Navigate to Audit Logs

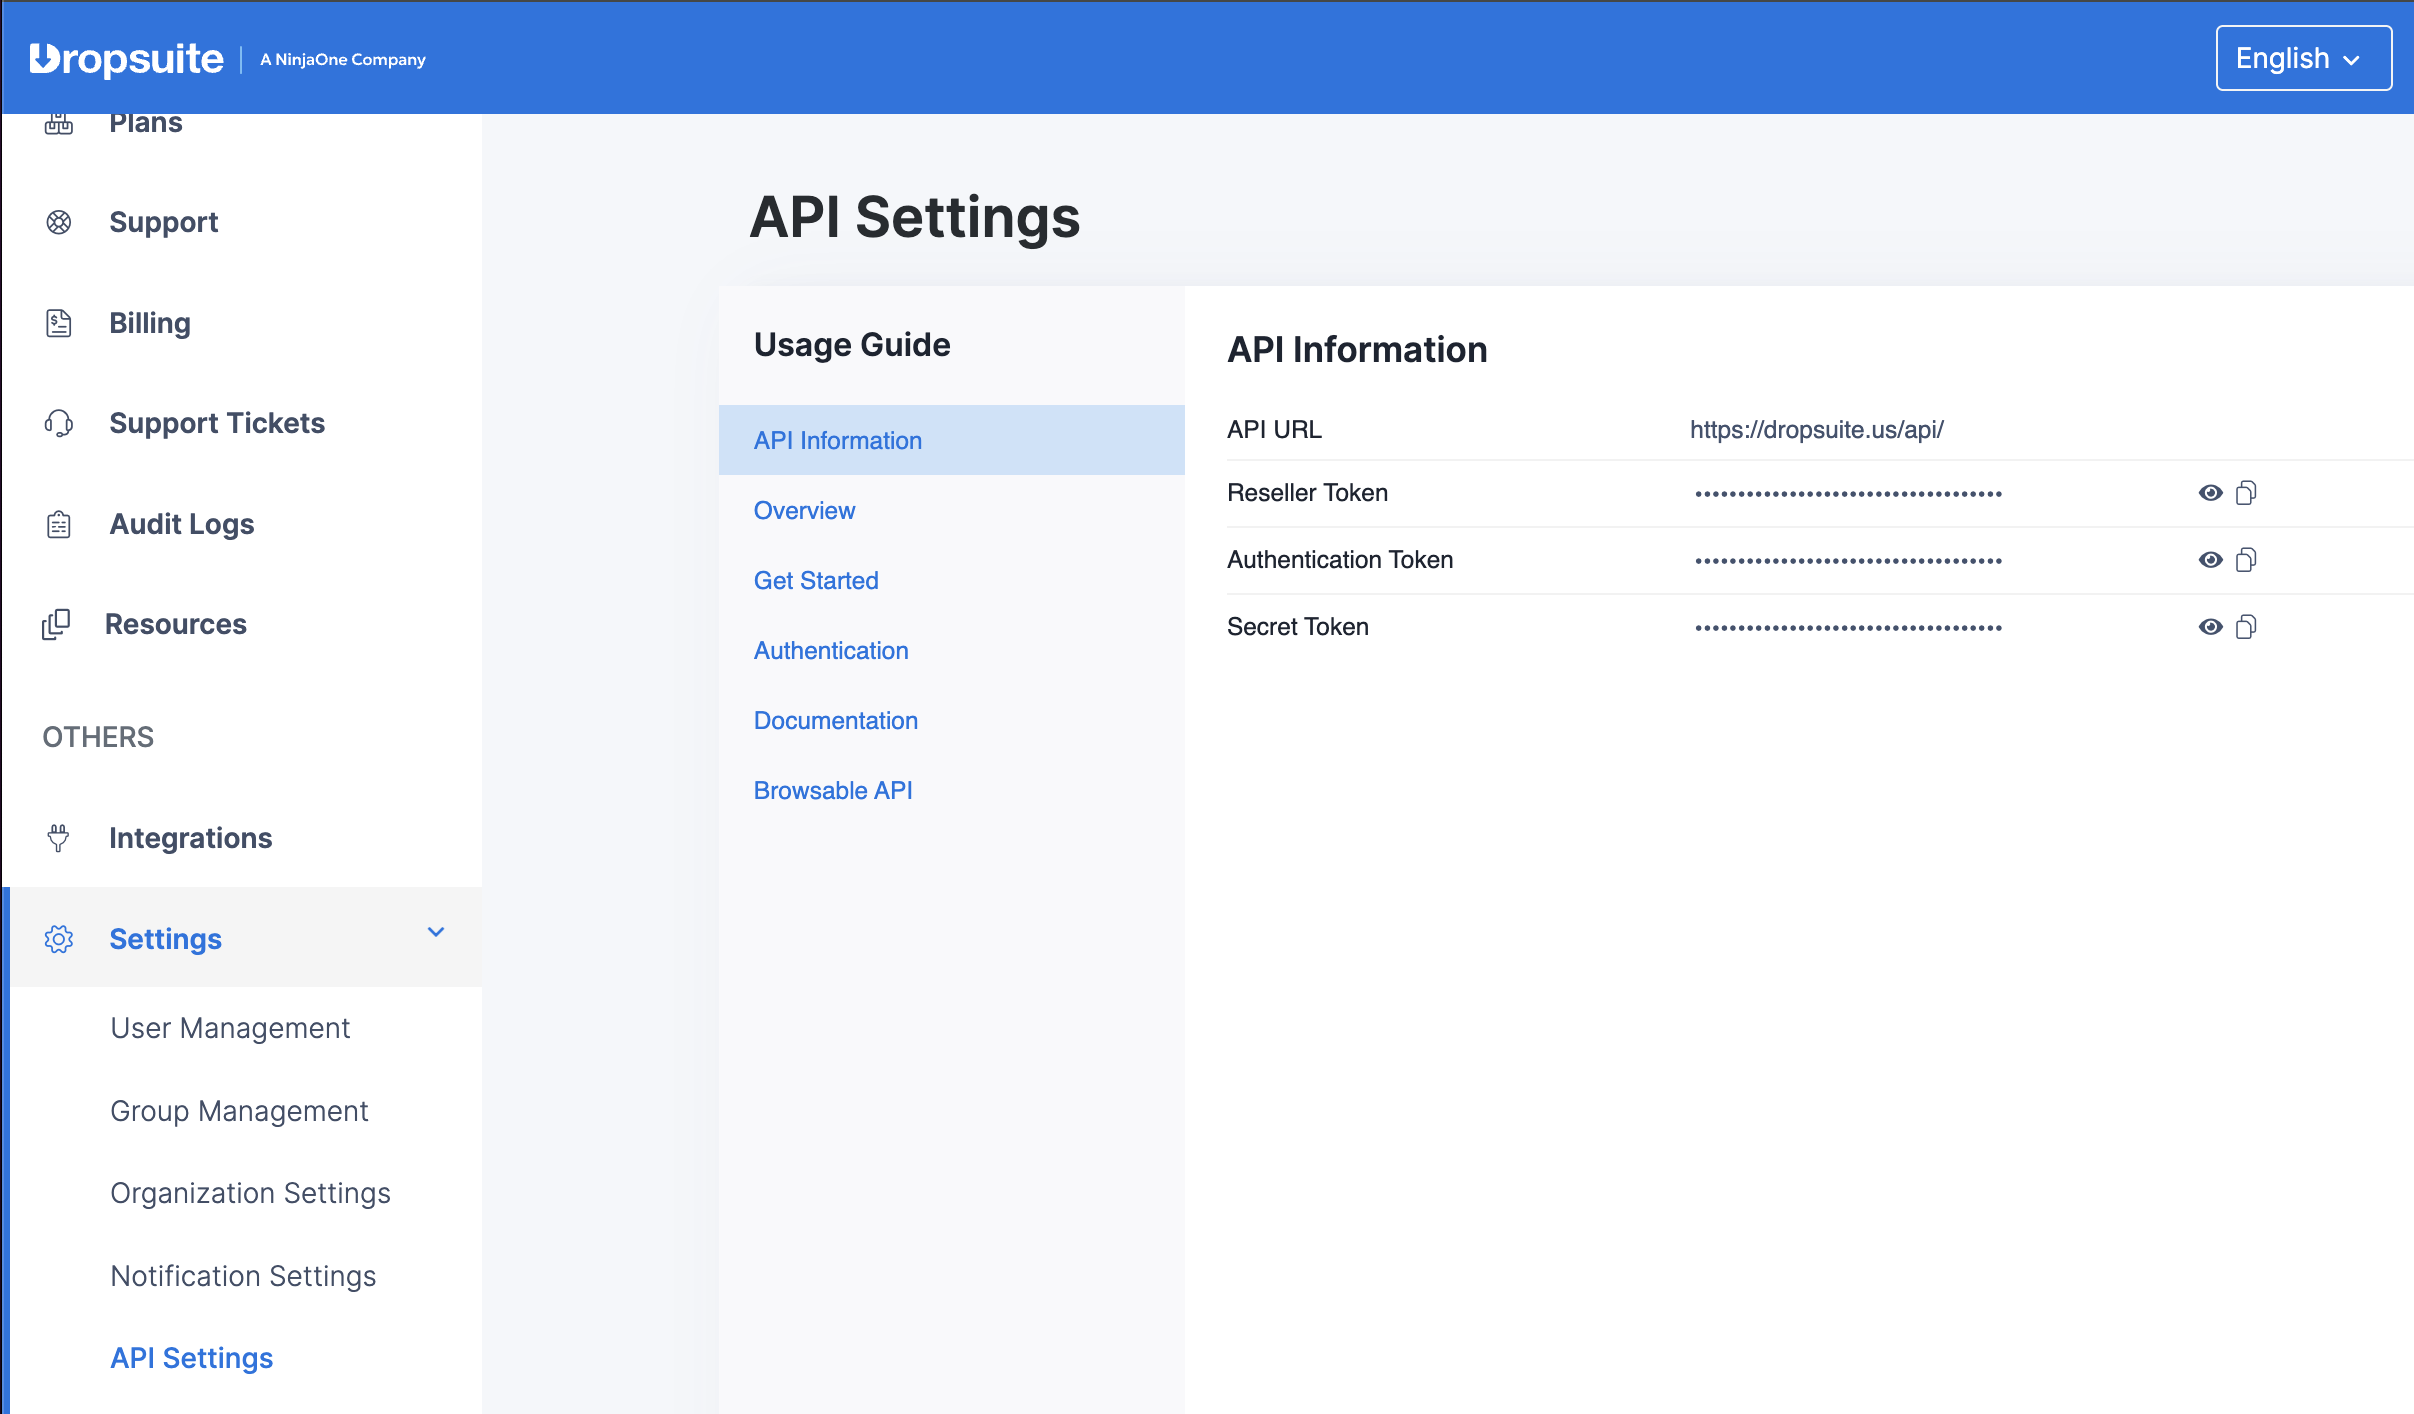182,524
